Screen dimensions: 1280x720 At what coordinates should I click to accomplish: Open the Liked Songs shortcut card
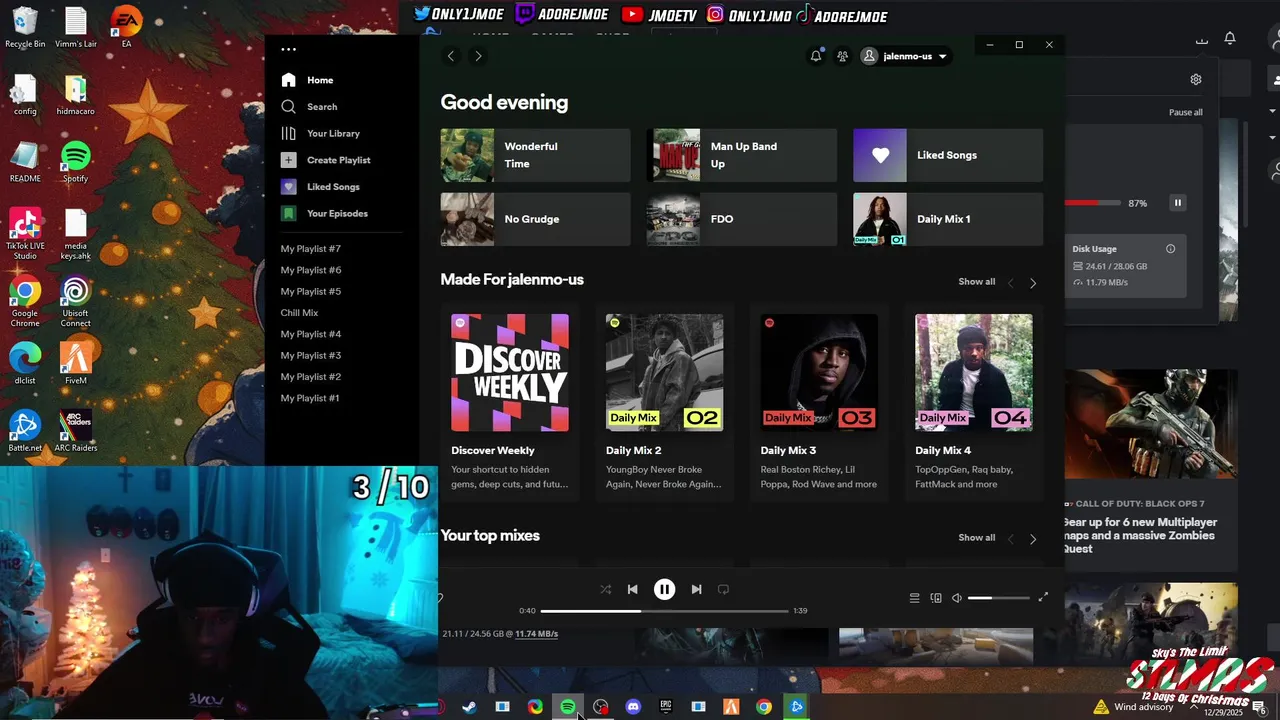[947, 155]
